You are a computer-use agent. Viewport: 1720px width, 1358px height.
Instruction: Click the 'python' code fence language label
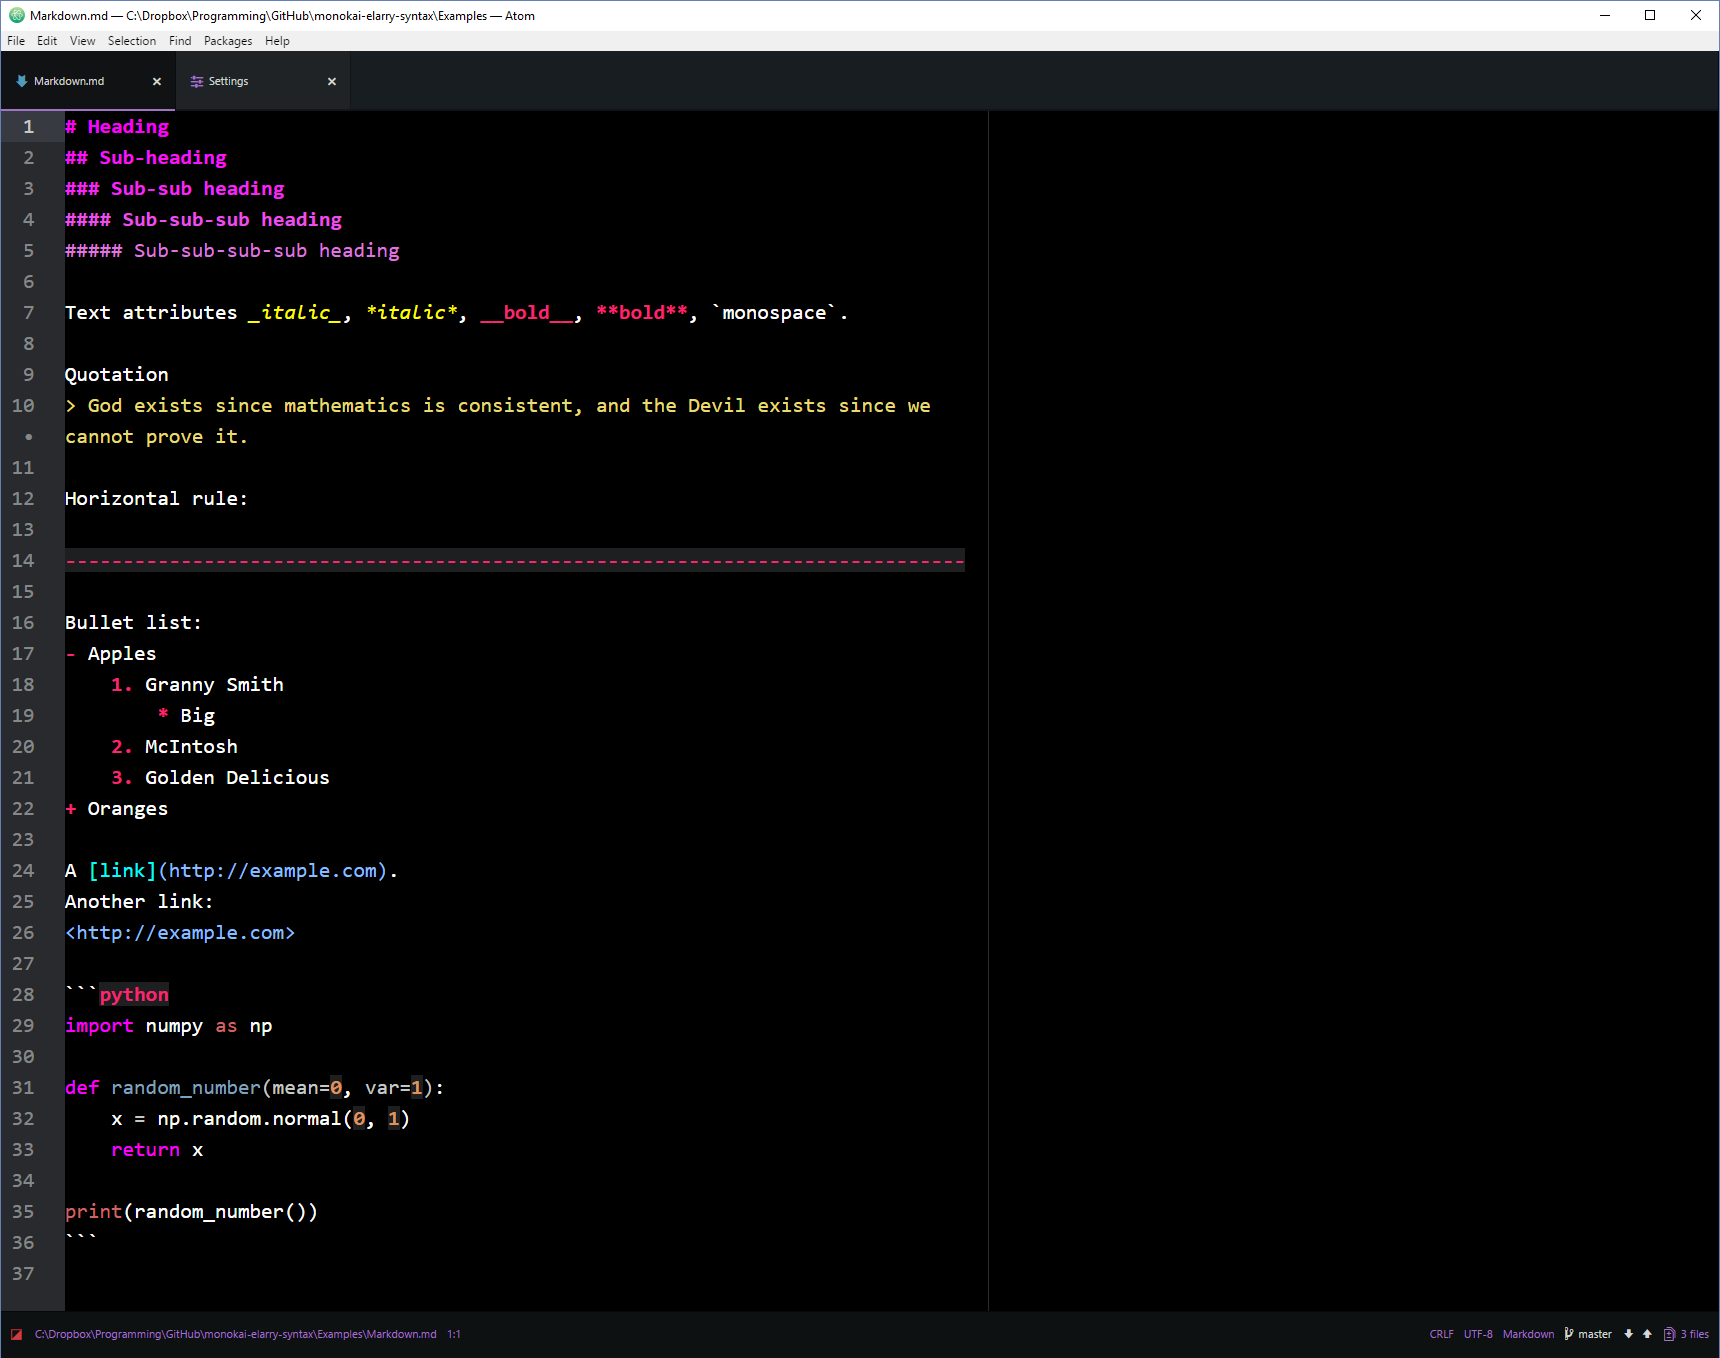click(x=134, y=995)
